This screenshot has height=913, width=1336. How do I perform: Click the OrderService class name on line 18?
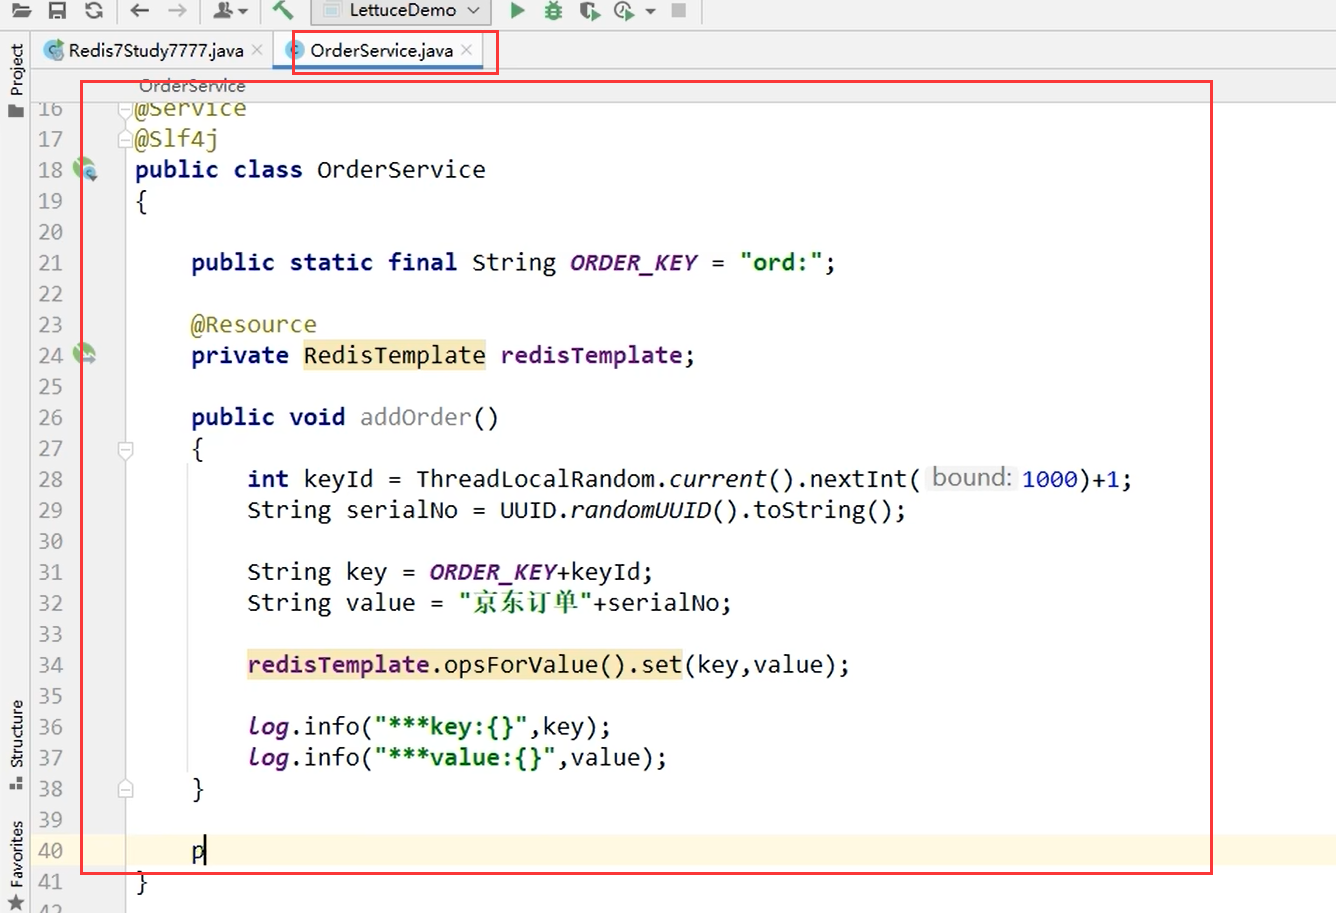click(x=401, y=169)
